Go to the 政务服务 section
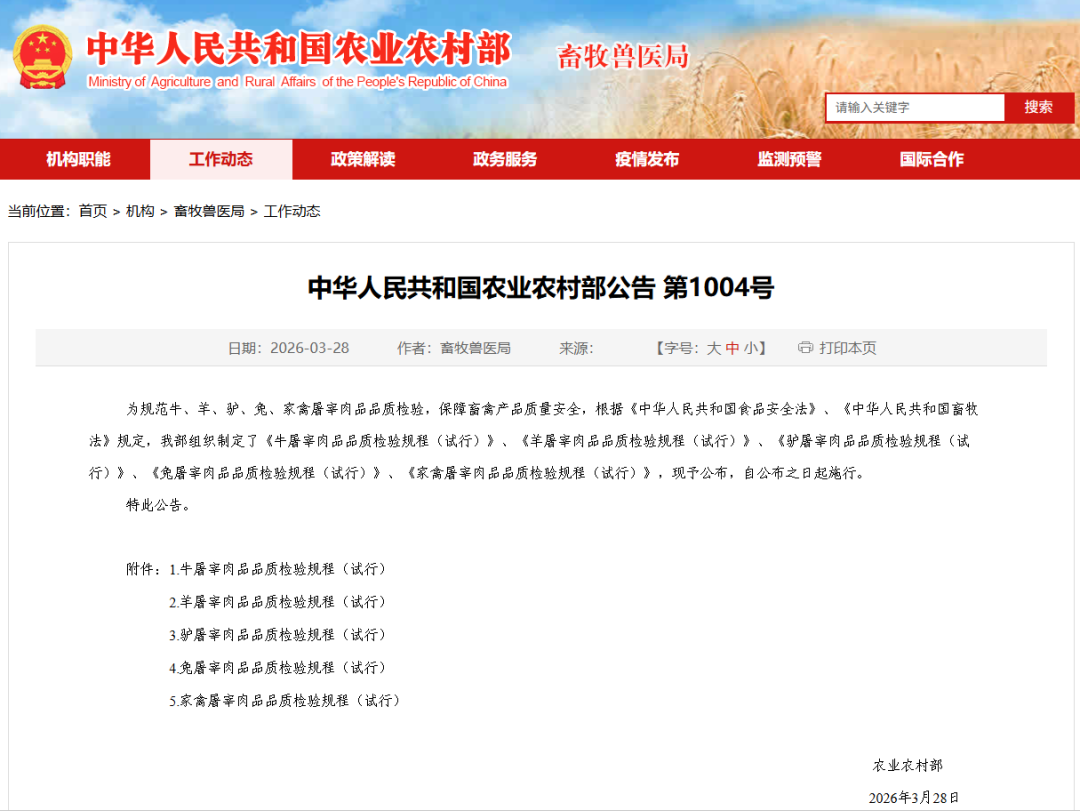Screen dimensions: 1080x811 point(505,159)
